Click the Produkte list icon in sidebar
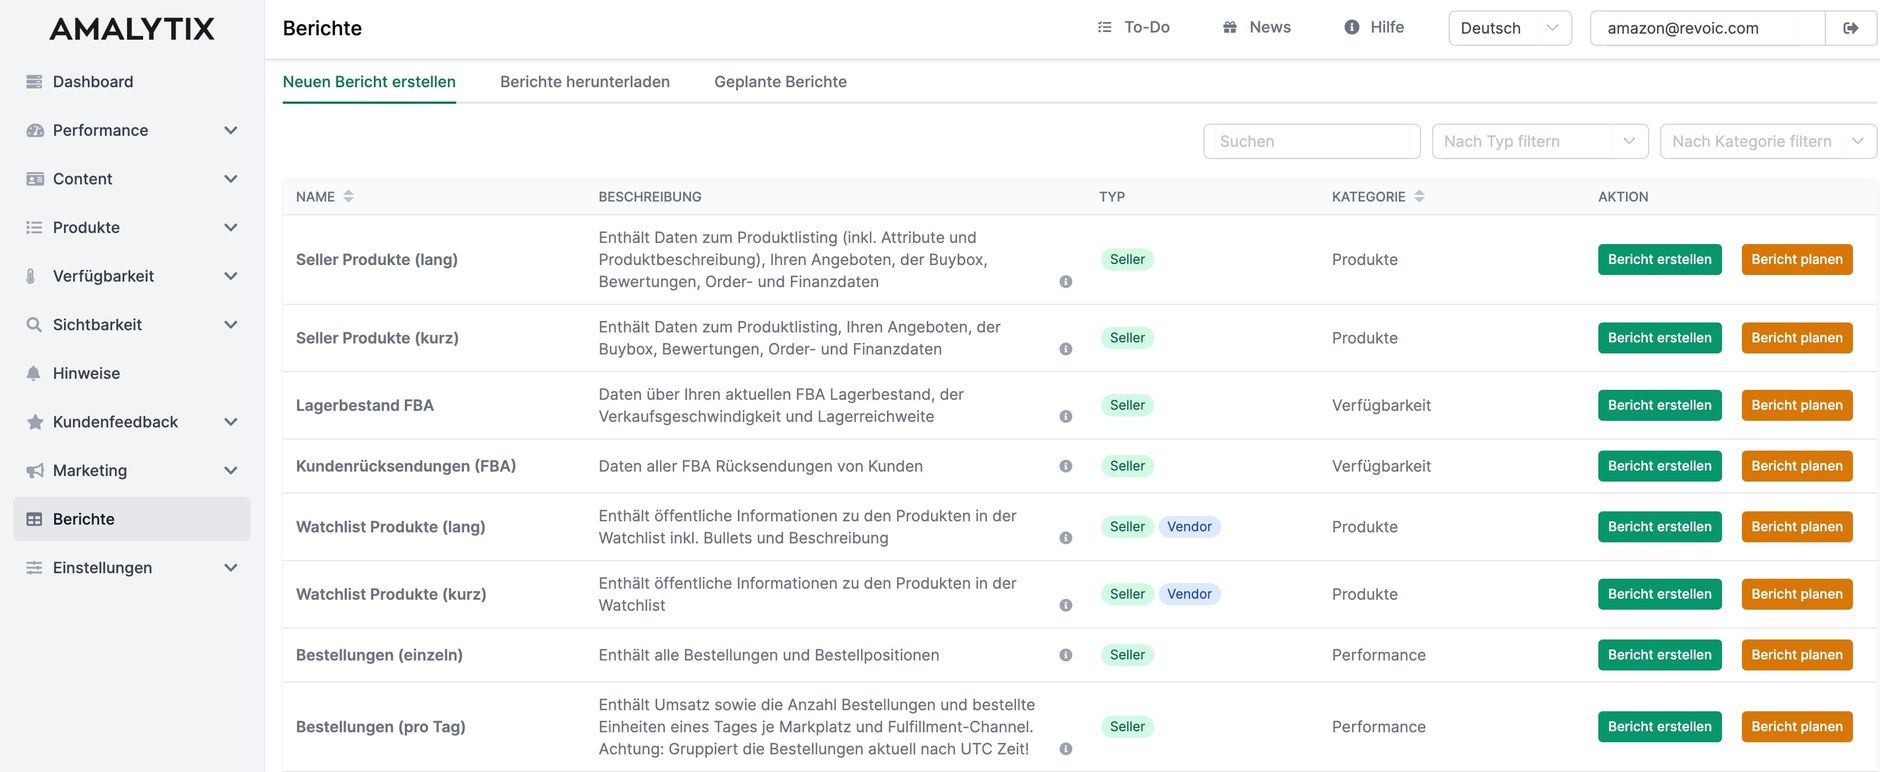1880x772 pixels. [x=34, y=228]
